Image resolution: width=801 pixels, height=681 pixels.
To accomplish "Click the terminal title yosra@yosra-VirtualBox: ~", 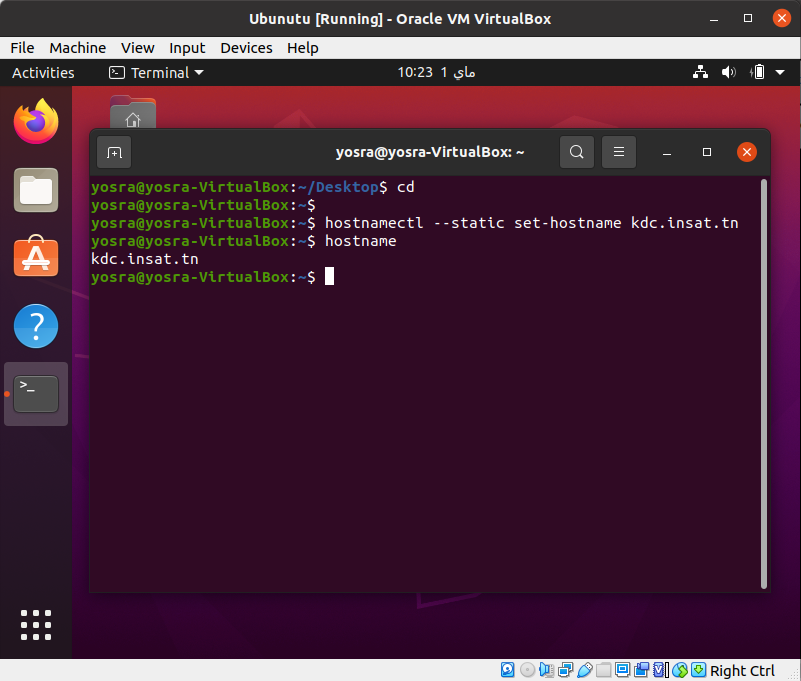I will pos(430,152).
